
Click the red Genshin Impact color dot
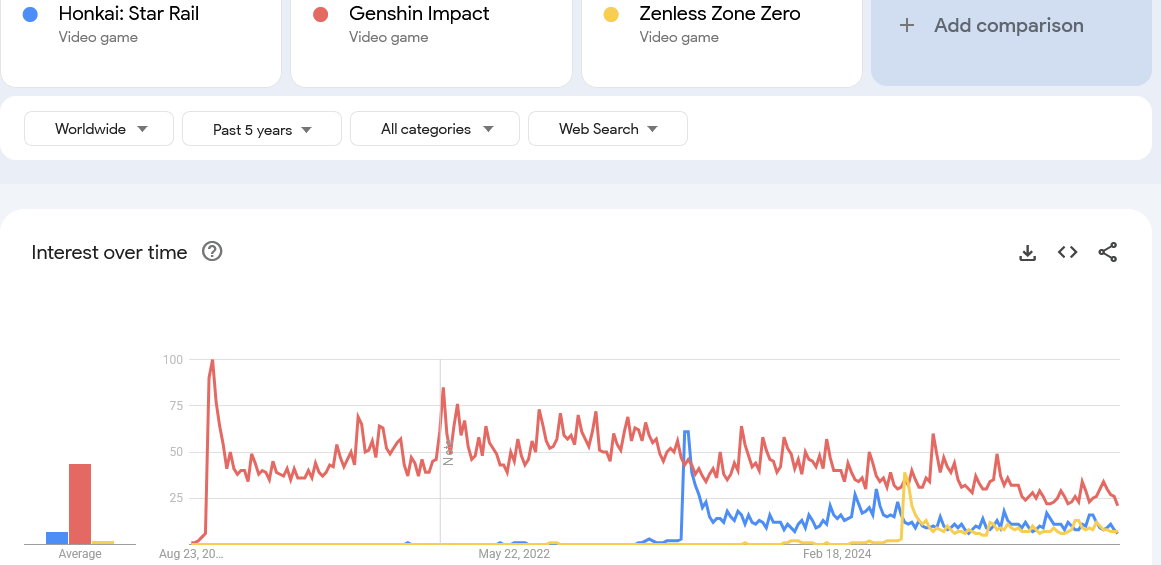click(x=321, y=15)
